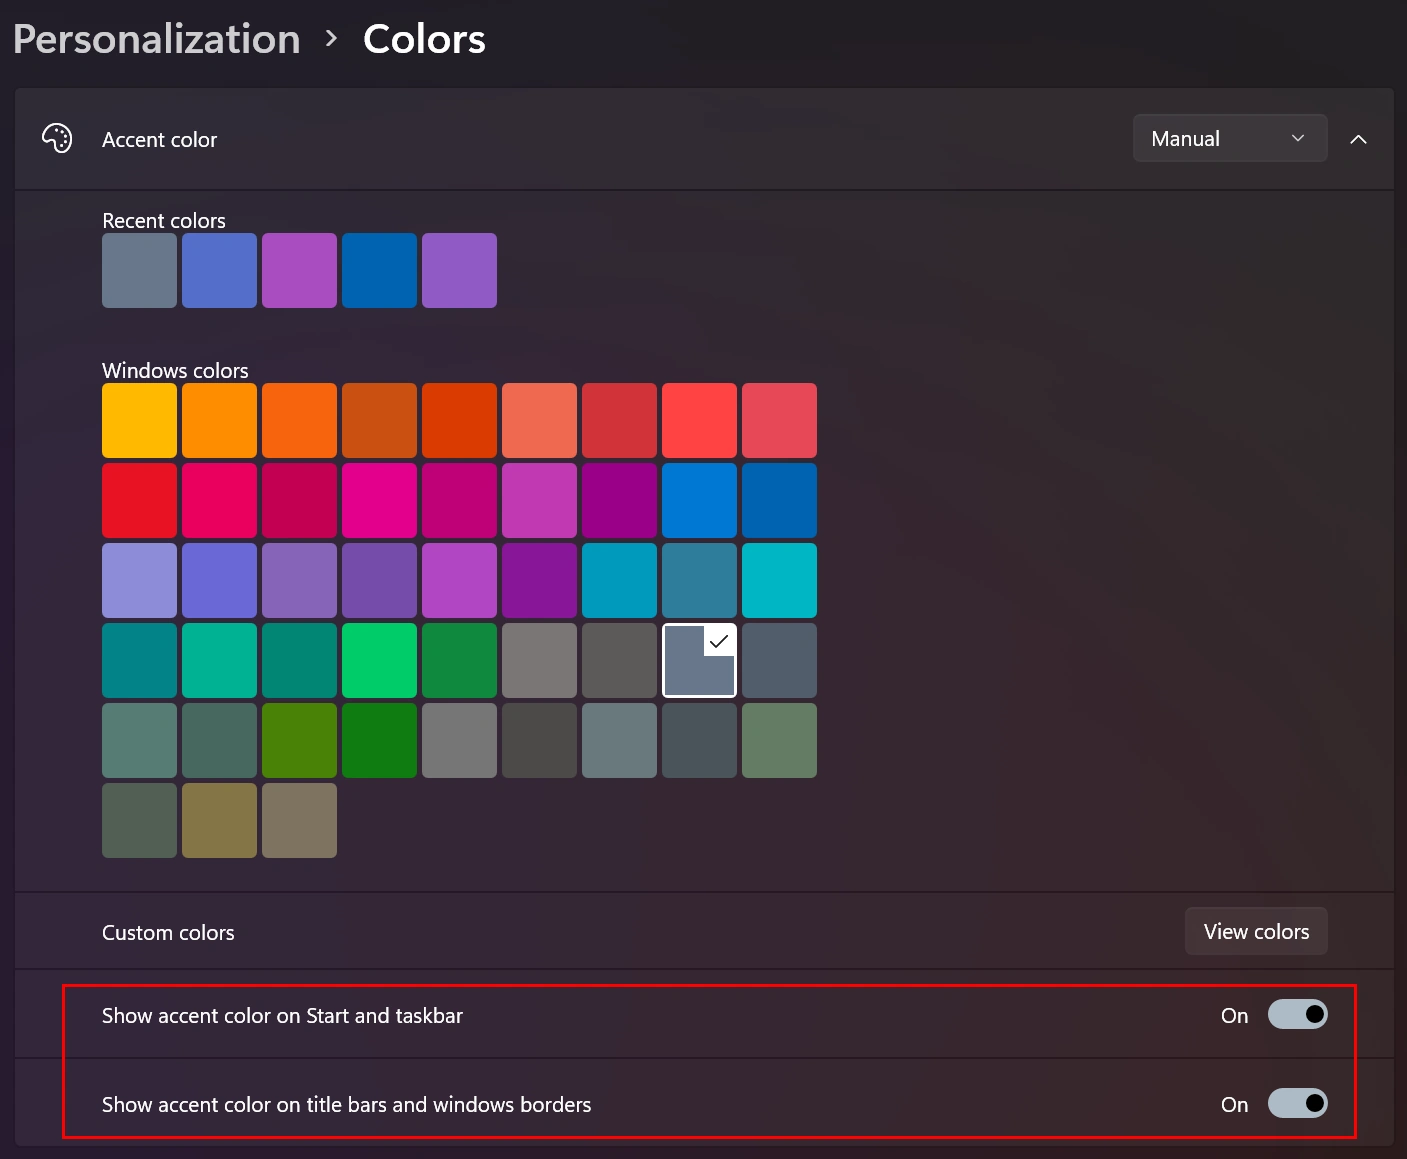The height and width of the screenshot is (1159, 1407).
Task: Click the Windows colors label
Action: click(x=175, y=370)
